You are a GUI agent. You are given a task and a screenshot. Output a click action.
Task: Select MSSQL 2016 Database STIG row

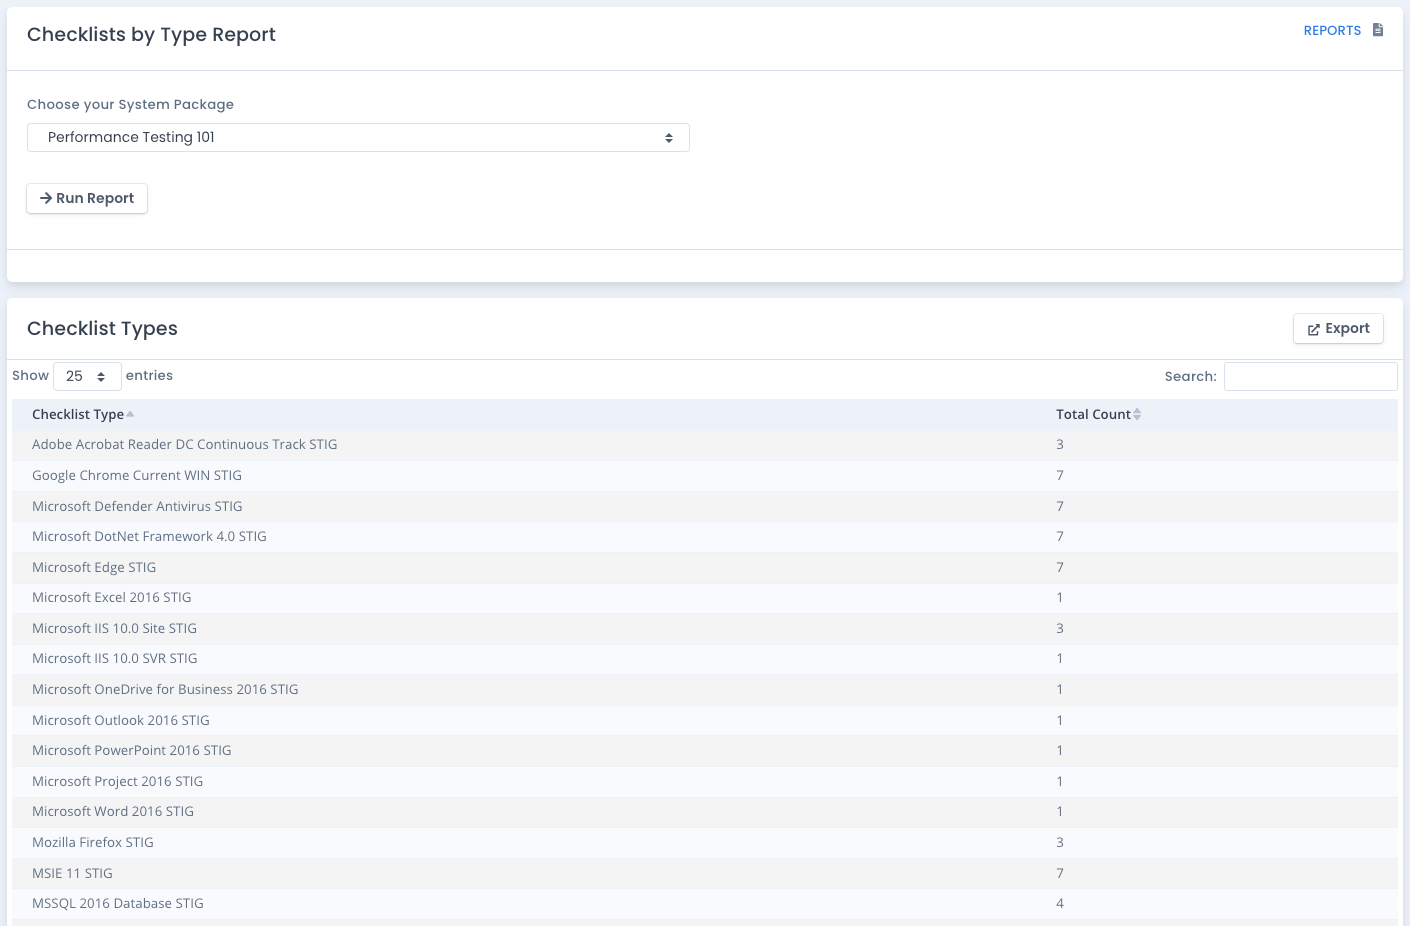click(705, 904)
